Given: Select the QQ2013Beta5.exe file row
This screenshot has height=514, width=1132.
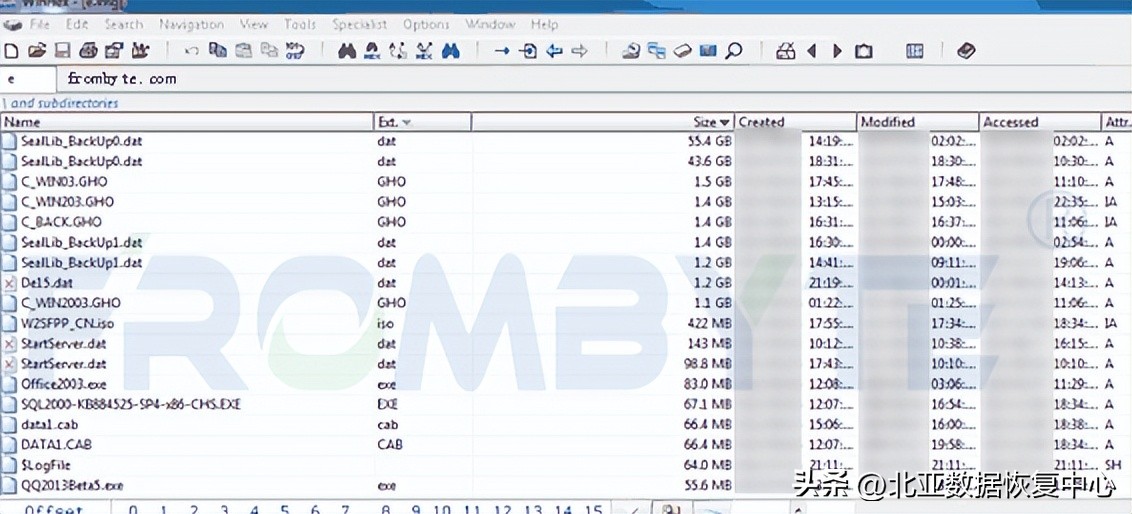Looking at the screenshot, I should click(566, 486).
